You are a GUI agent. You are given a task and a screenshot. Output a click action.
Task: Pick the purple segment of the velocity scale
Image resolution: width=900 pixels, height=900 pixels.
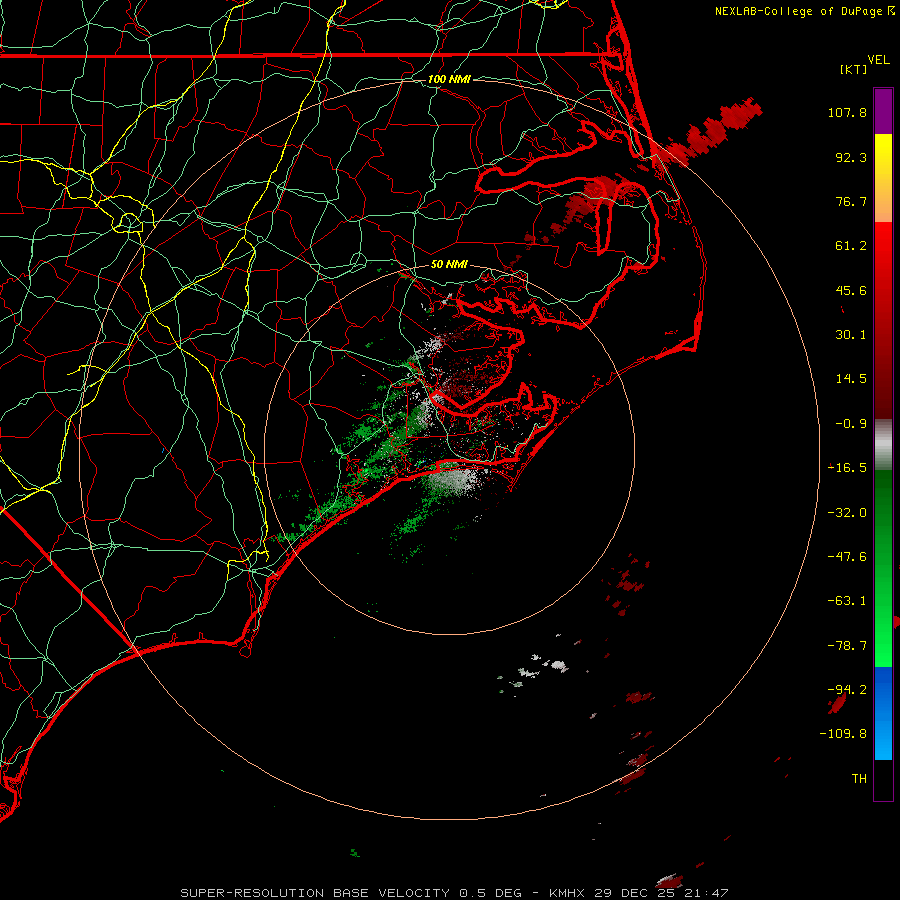click(x=883, y=112)
